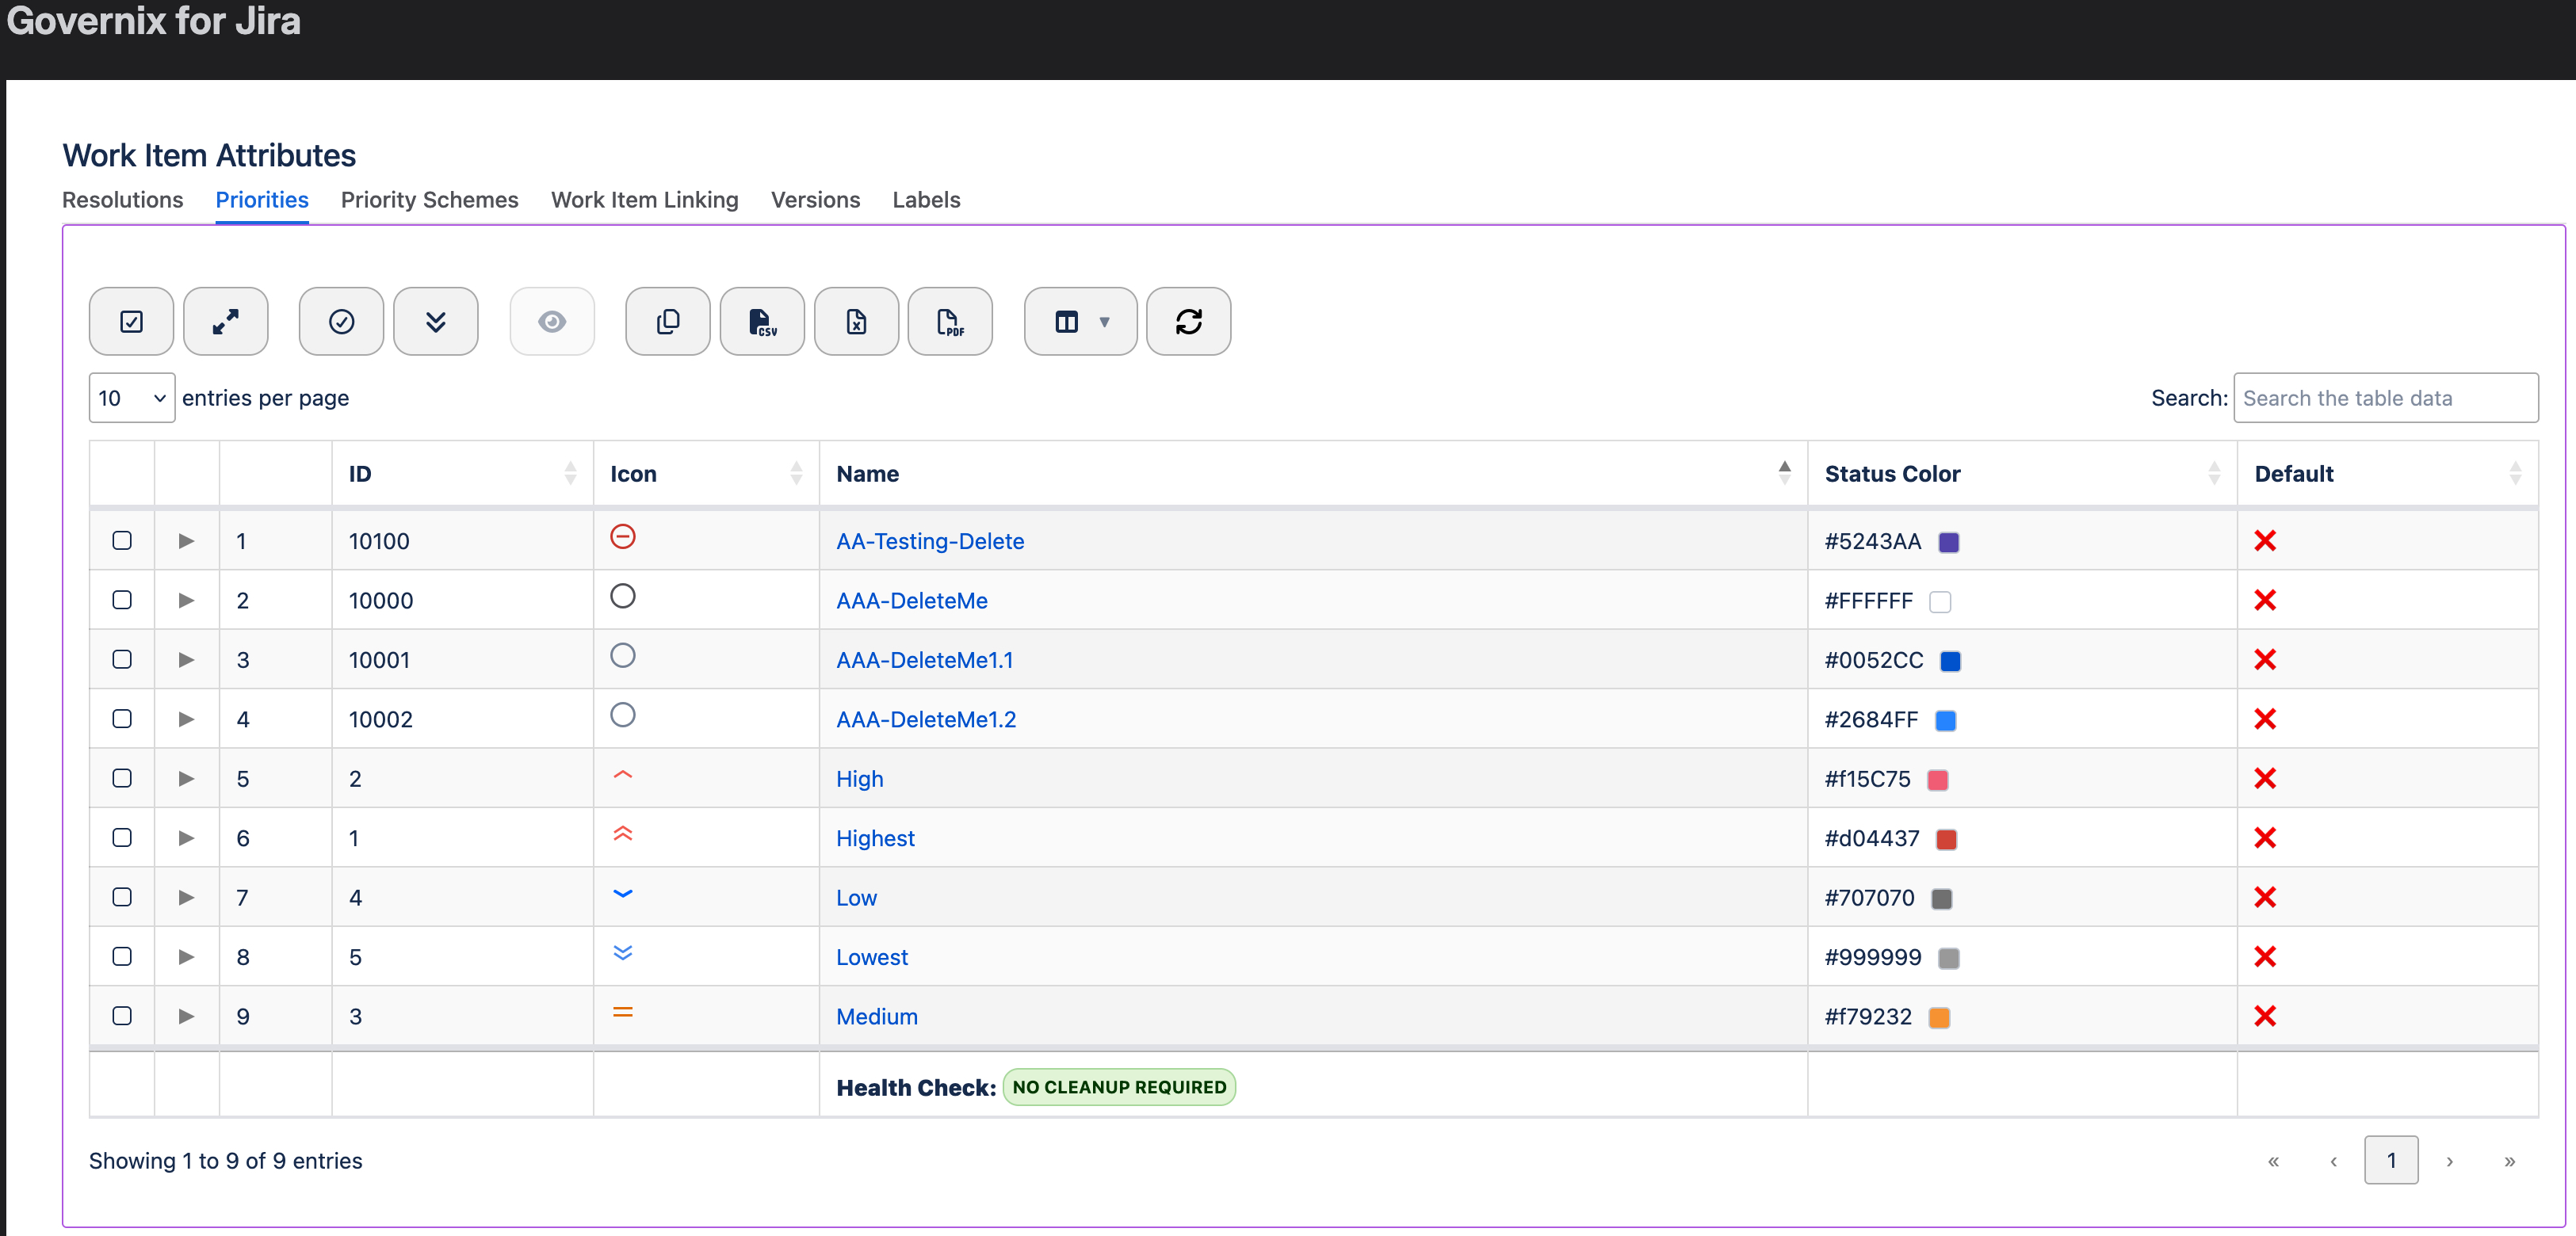Open the Medium priority link
This screenshot has height=1236, width=2576.
pyautogui.click(x=877, y=1016)
